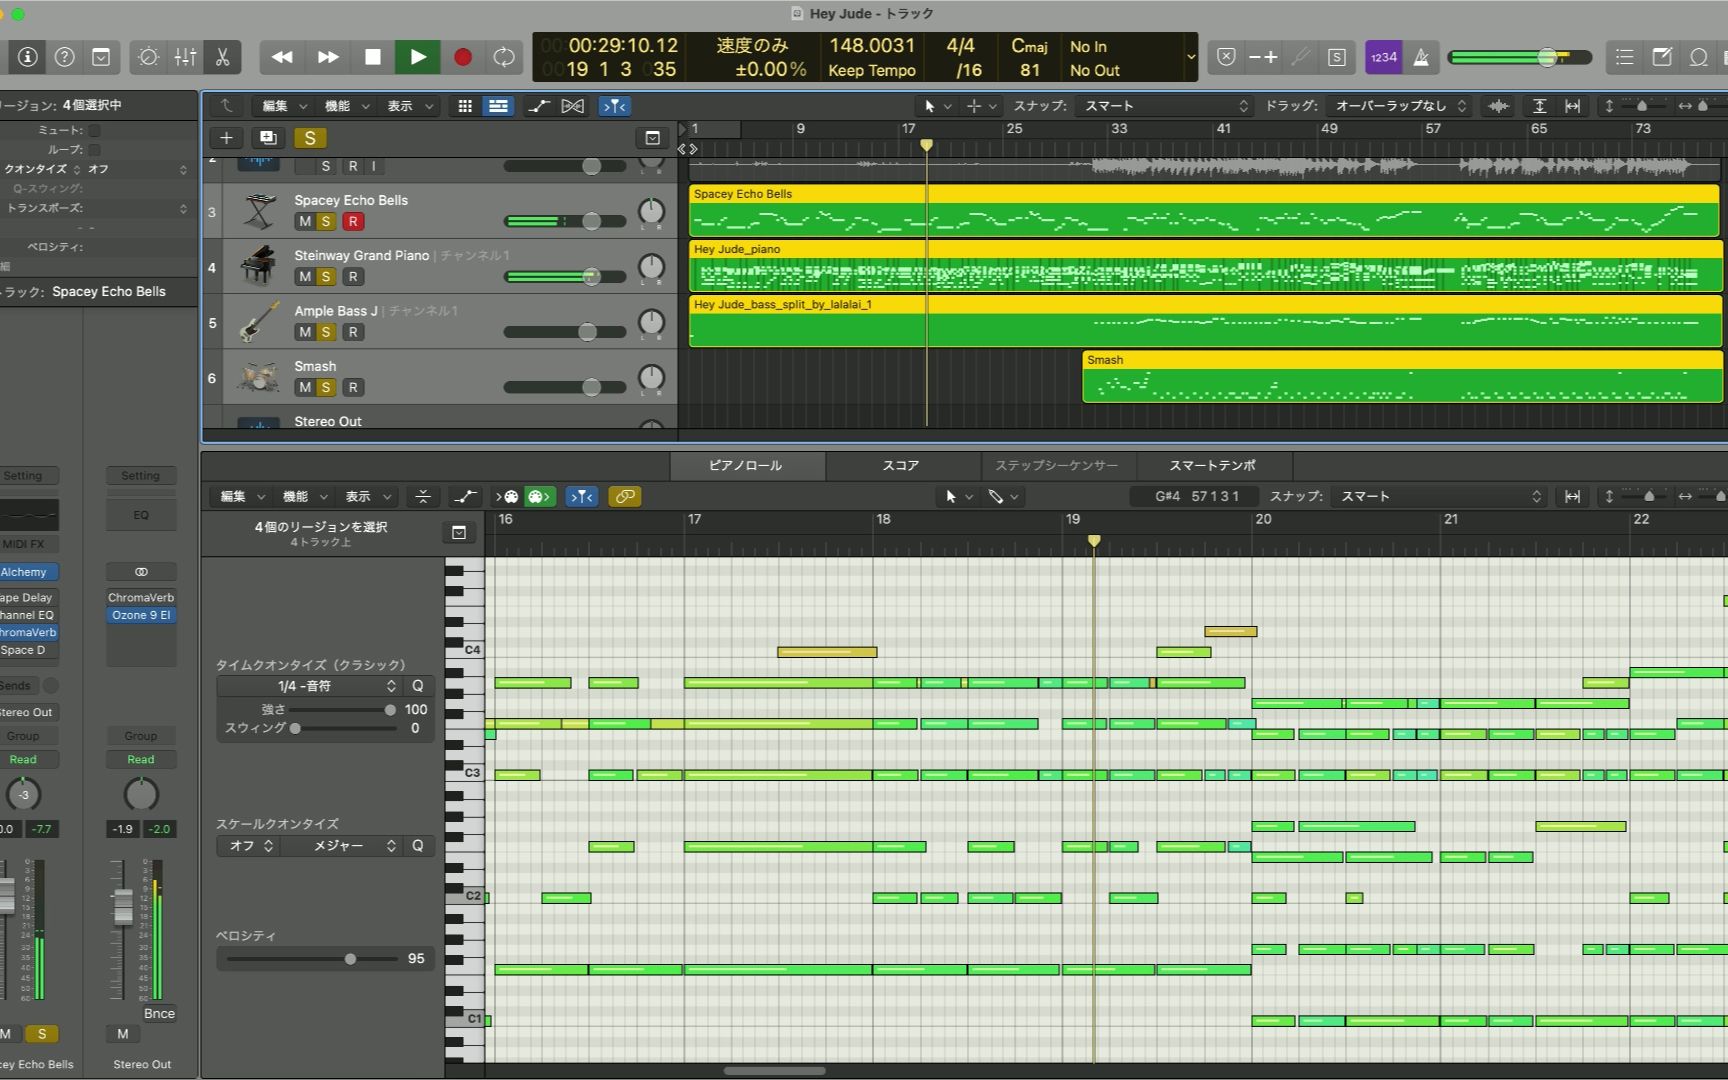Image resolution: width=1728 pixels, height=1080 pixels.
Task: Click the Replace mode X icon
Action: point(1226,57)
